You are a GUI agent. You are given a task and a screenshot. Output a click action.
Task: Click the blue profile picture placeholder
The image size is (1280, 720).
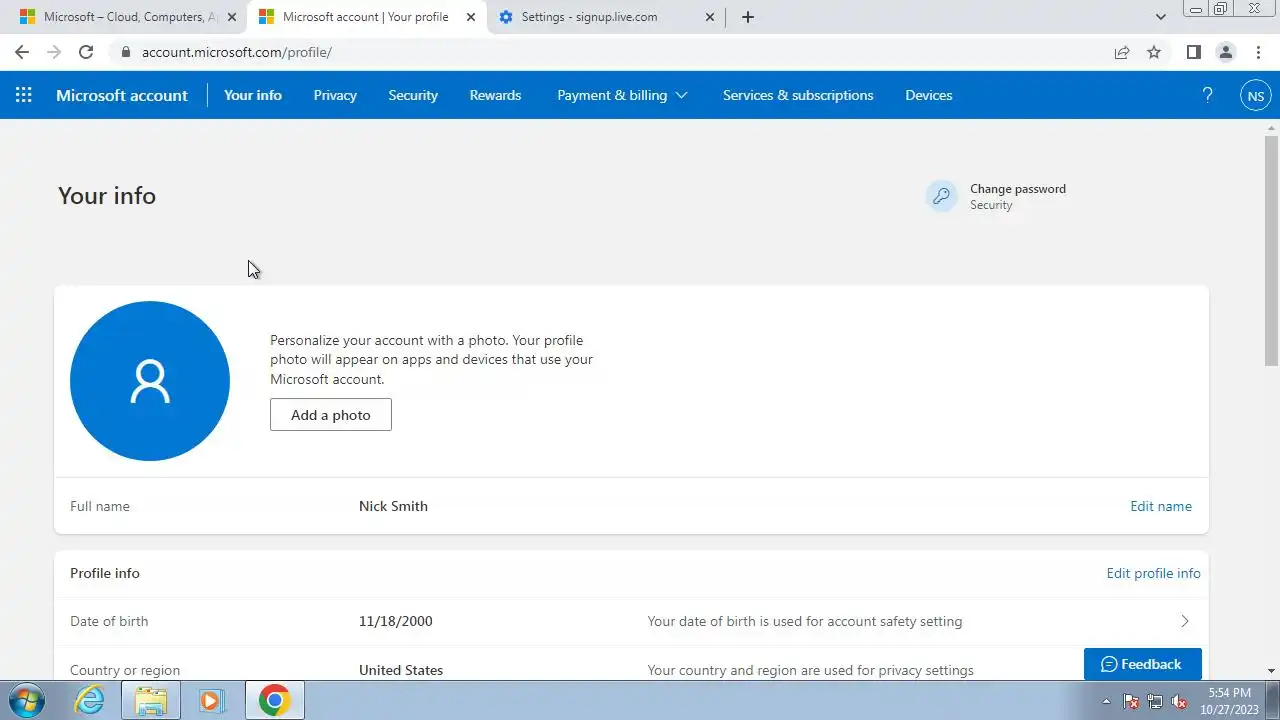(x=150, y=381)
